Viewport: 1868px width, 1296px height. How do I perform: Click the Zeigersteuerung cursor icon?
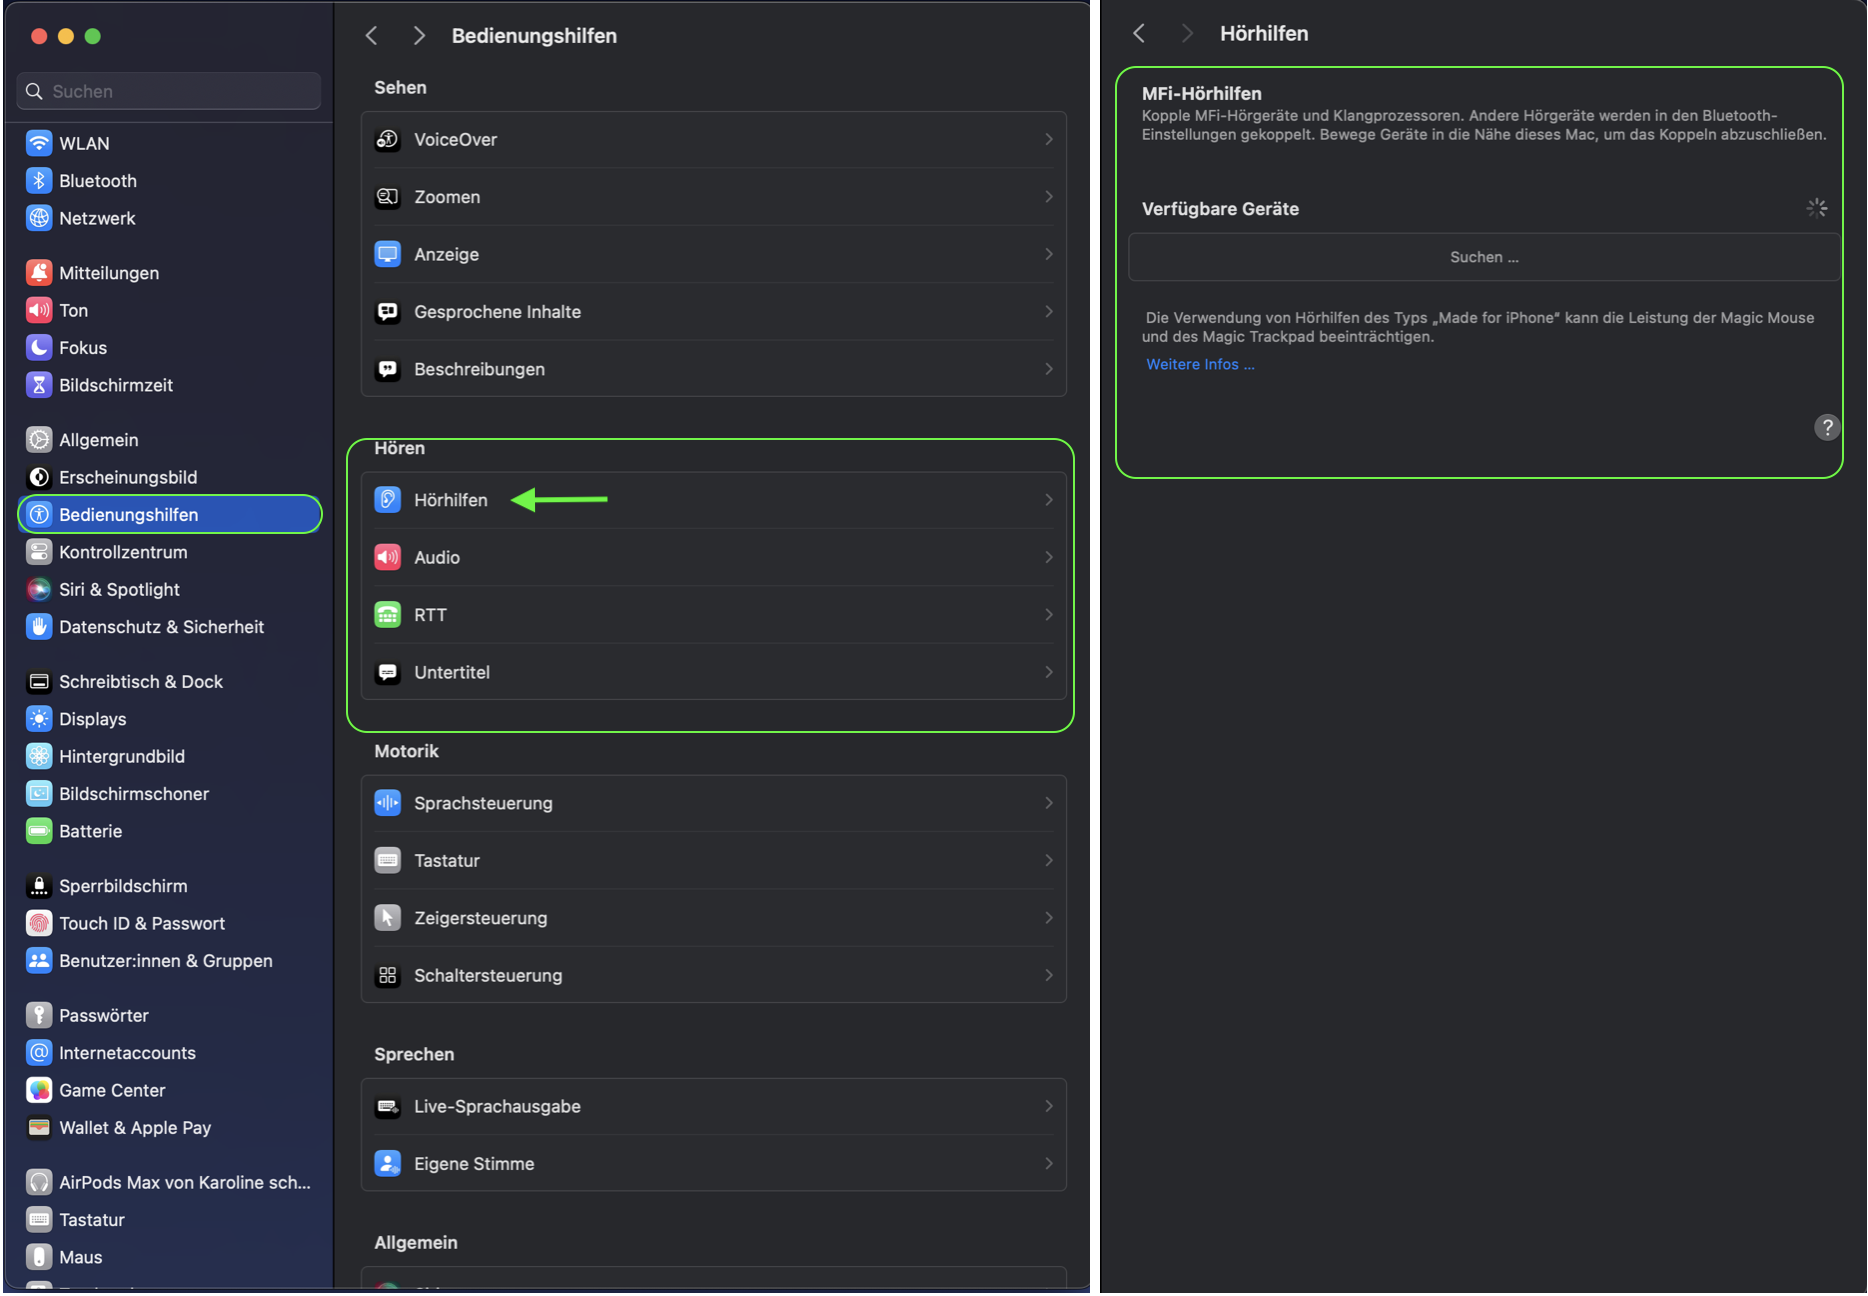[x=387, y=918]
